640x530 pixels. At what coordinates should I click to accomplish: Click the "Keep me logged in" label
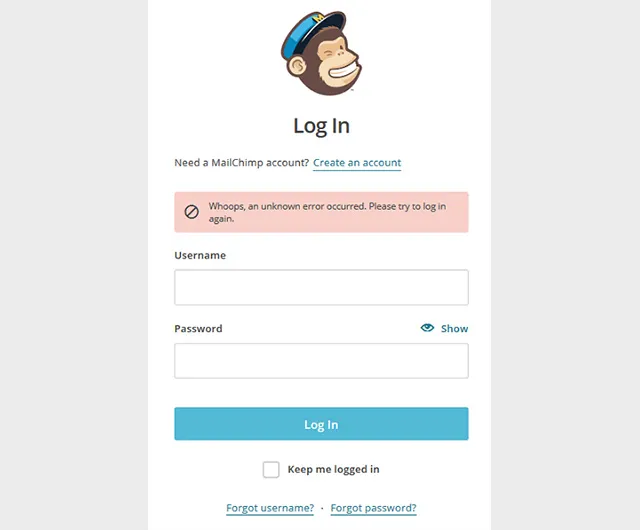(x=333, y=469)
